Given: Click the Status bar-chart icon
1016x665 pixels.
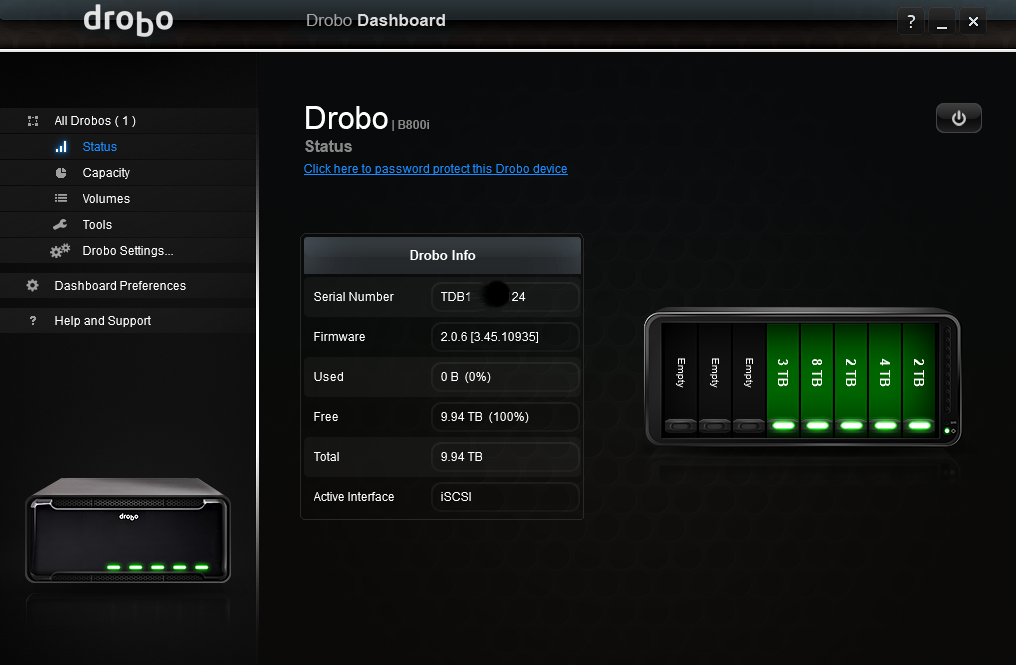Looking at the screenshot, I should tap(61, 147).
